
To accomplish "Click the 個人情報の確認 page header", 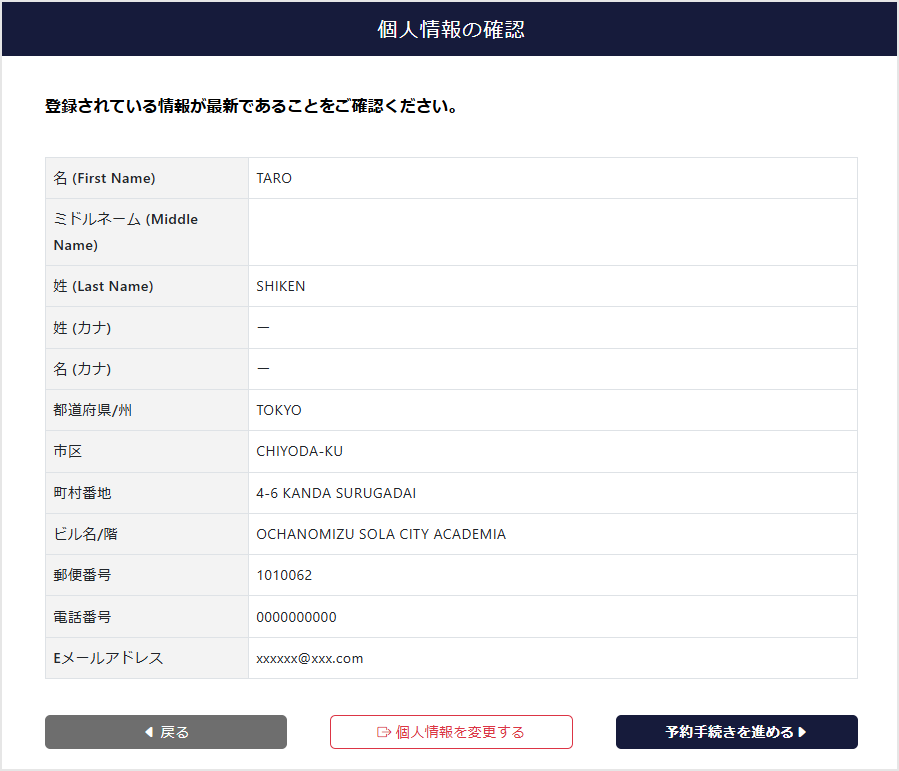I will pos(450,29).
